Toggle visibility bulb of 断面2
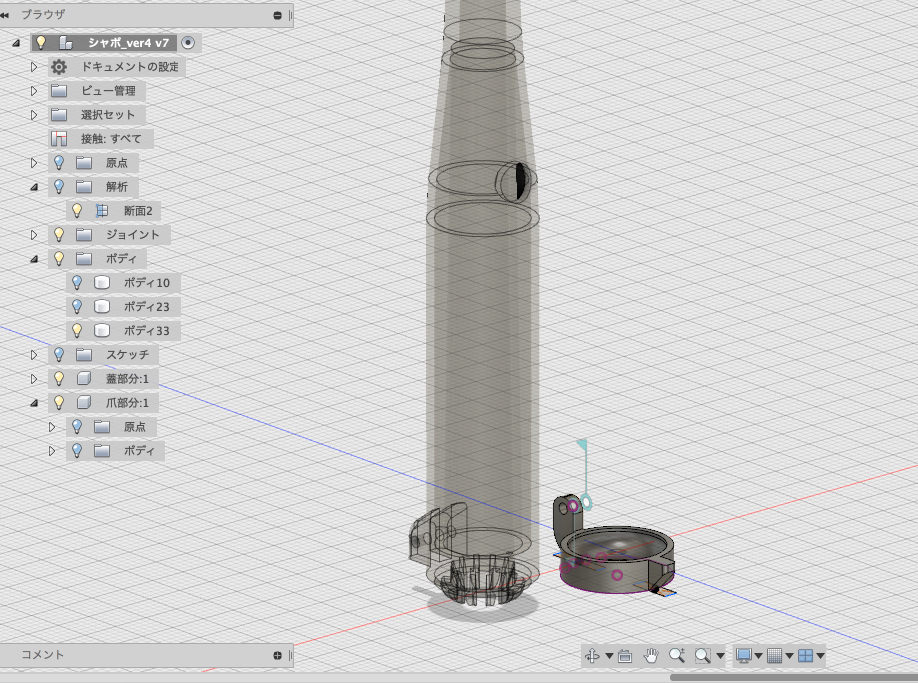This screenshot has height=683, width=918. 77,210
